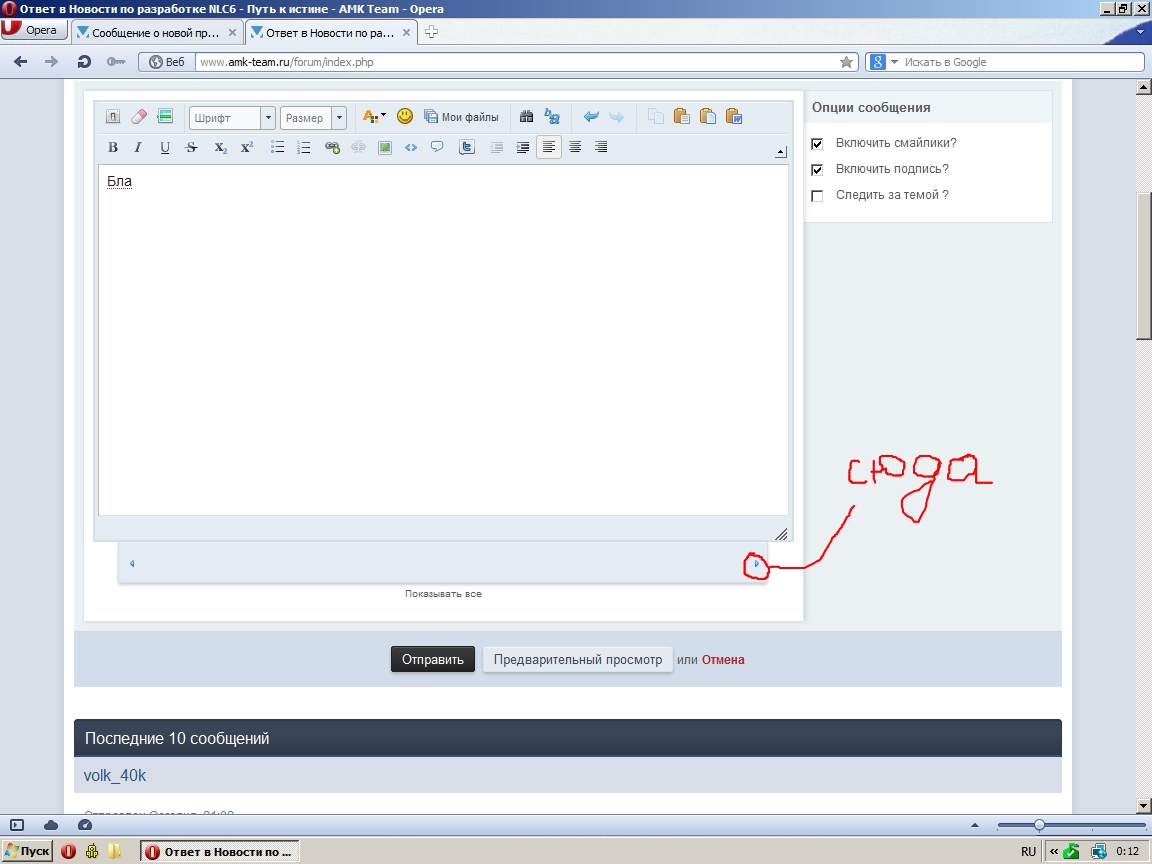Click the Redo arrow icon

pyautogui.click(x=616, y=116)
